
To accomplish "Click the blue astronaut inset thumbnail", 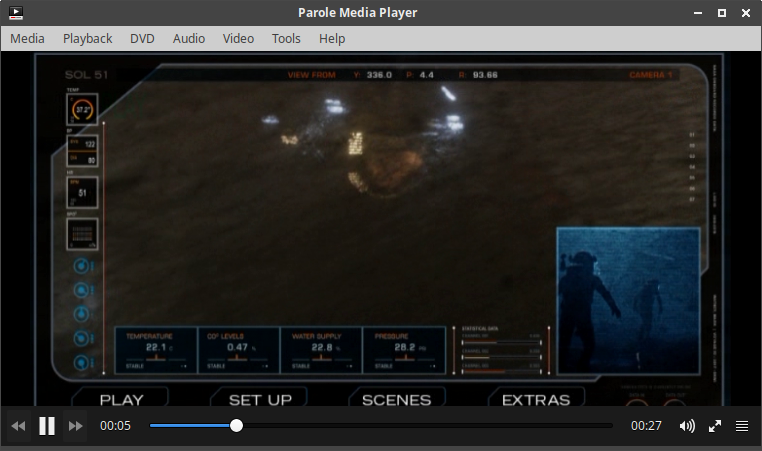I will pyautogui.click(x=628, y=301).
